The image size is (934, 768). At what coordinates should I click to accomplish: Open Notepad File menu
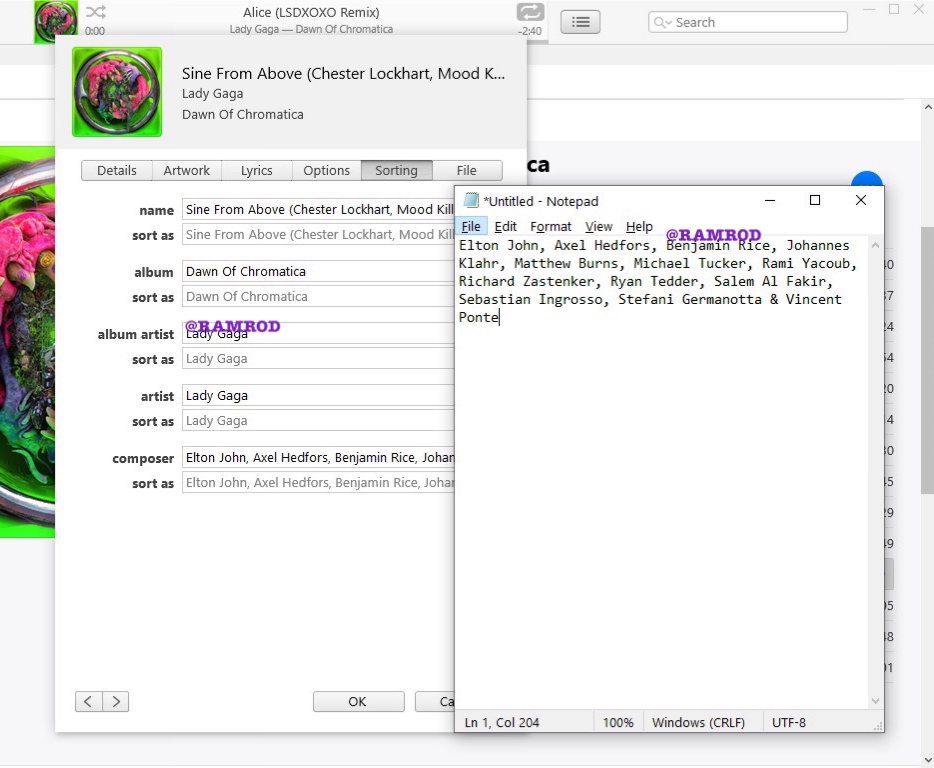tap(471, 226)
